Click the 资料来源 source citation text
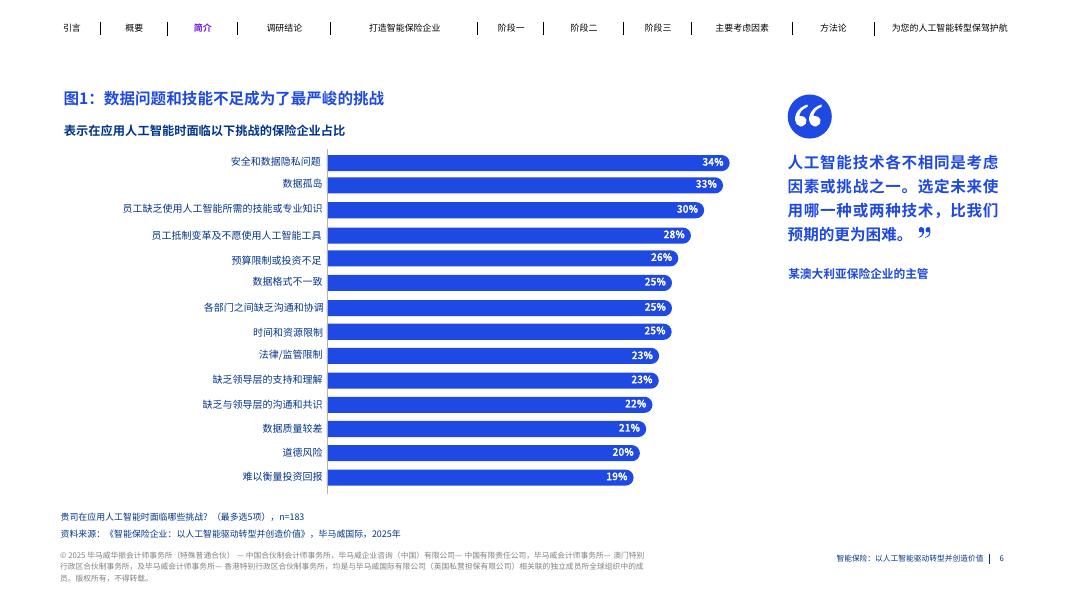This screenshot has height=600, width=1067. tap(230, 533)
